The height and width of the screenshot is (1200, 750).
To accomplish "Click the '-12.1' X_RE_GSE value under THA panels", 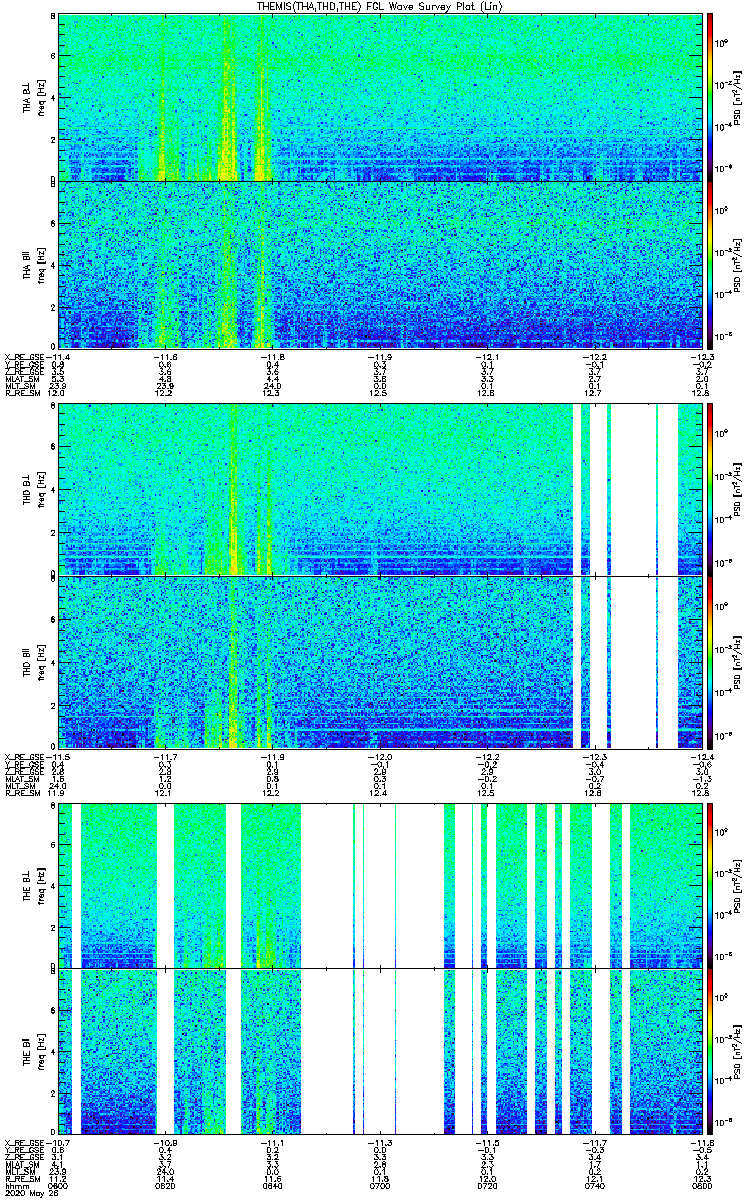I will 488,356.
